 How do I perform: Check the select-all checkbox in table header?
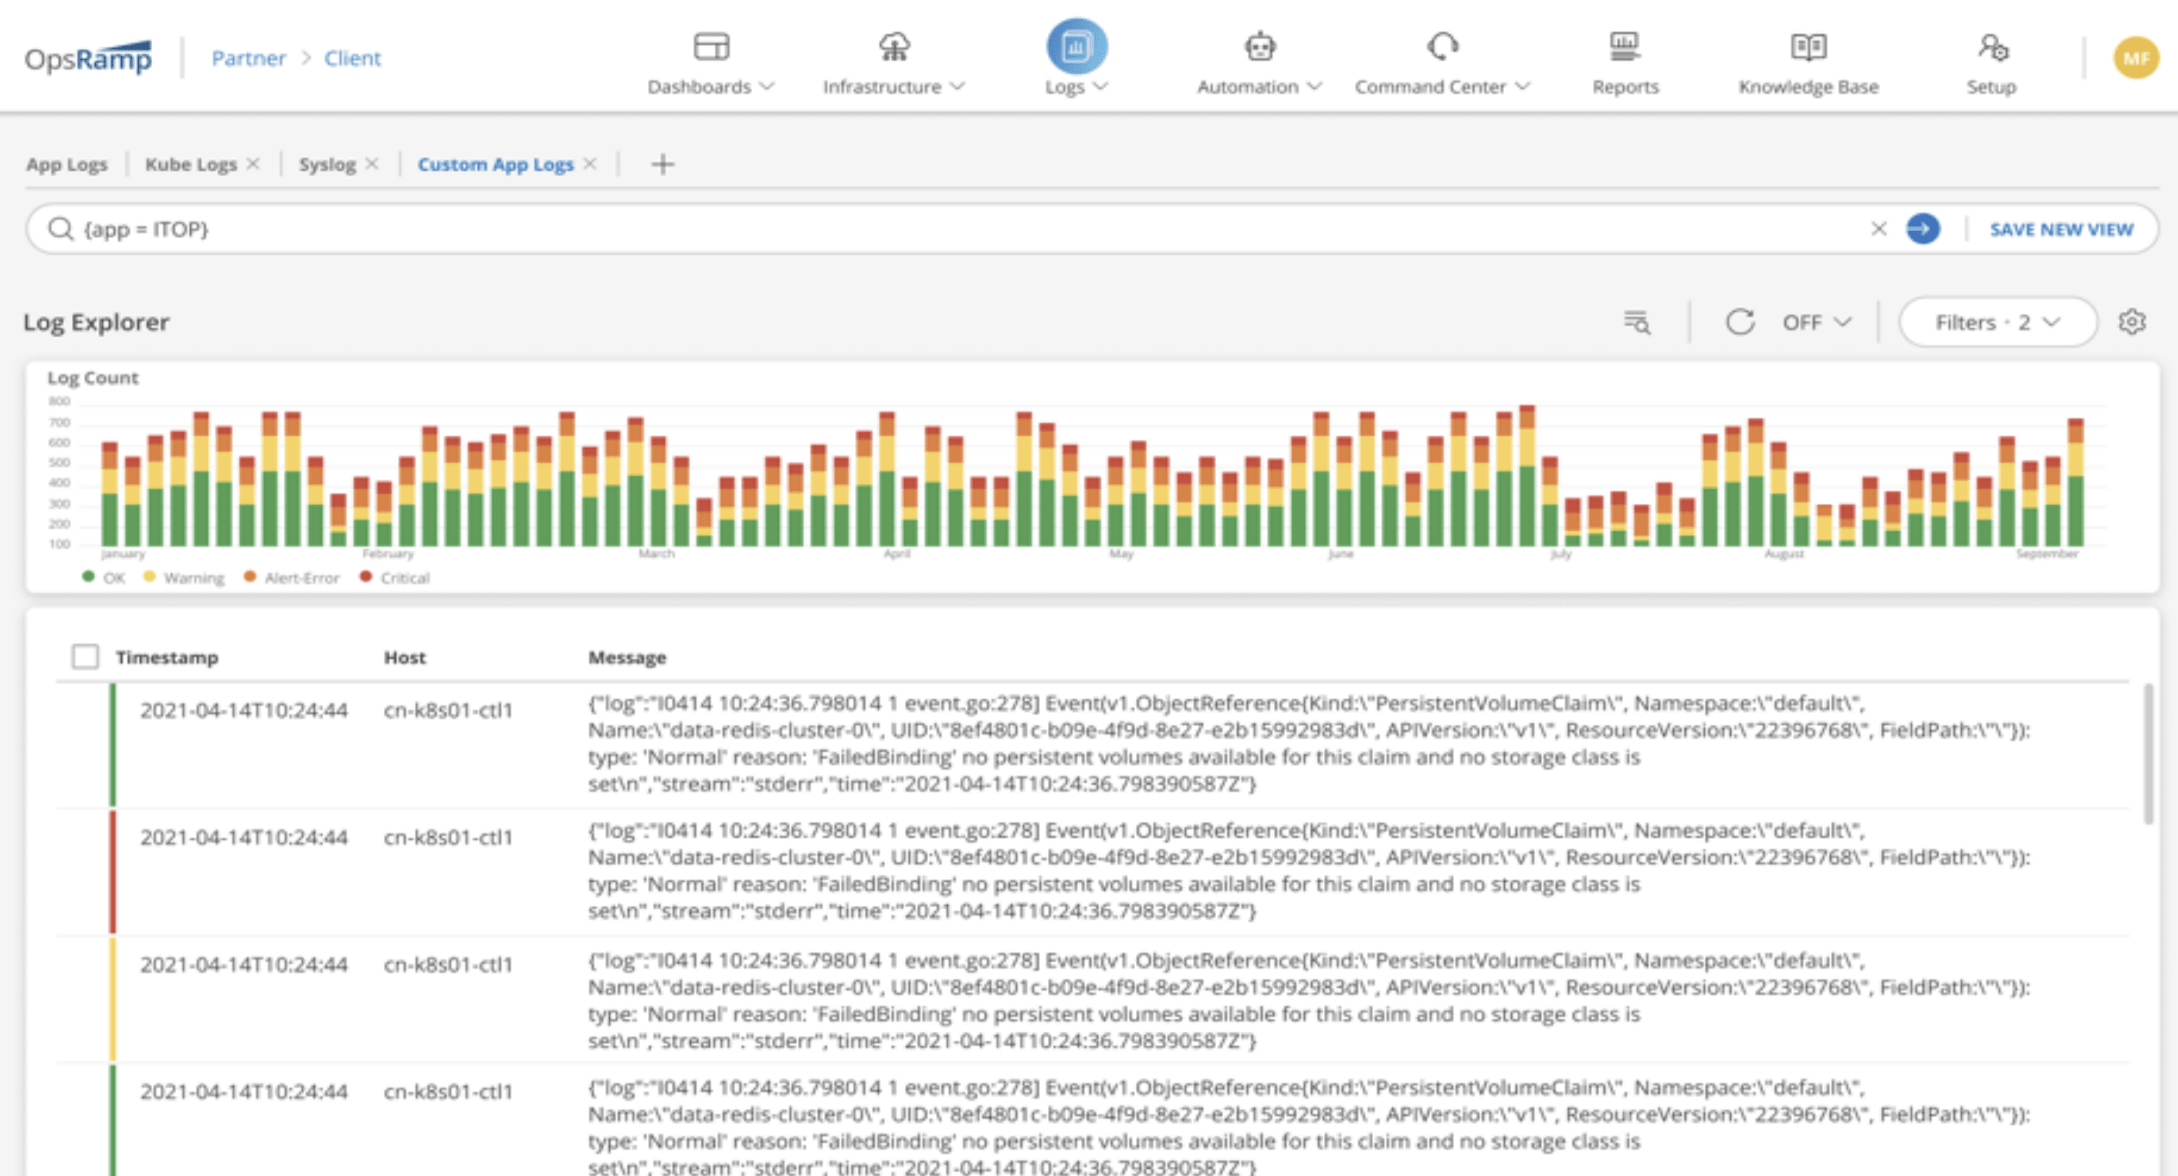click(x=85, y=656)
